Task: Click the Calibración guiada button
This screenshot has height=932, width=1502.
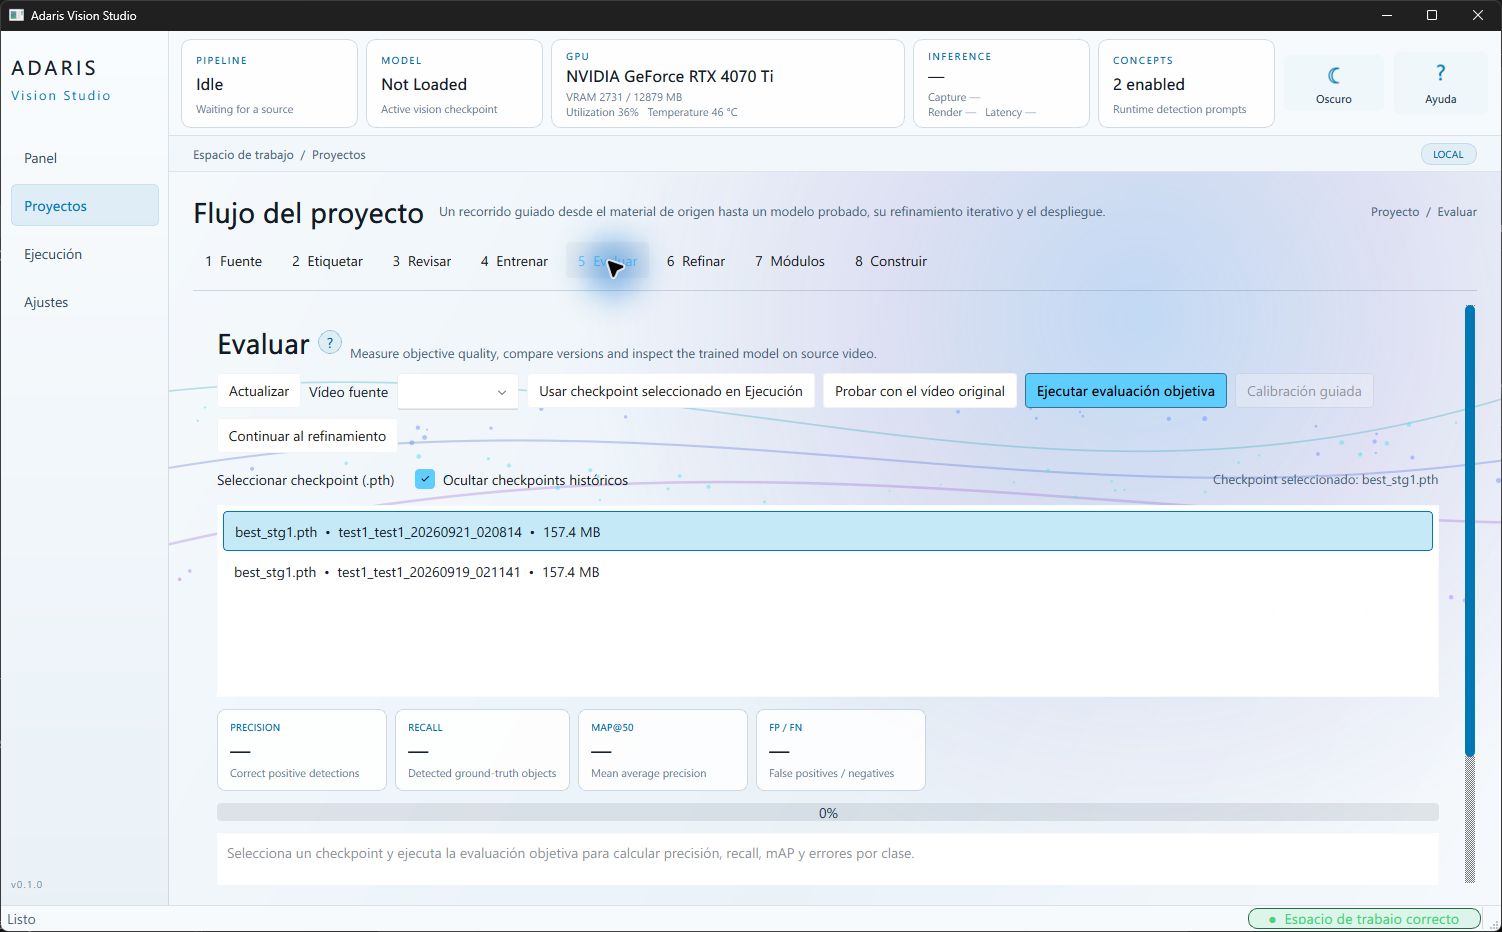Action: point(1304,391)
